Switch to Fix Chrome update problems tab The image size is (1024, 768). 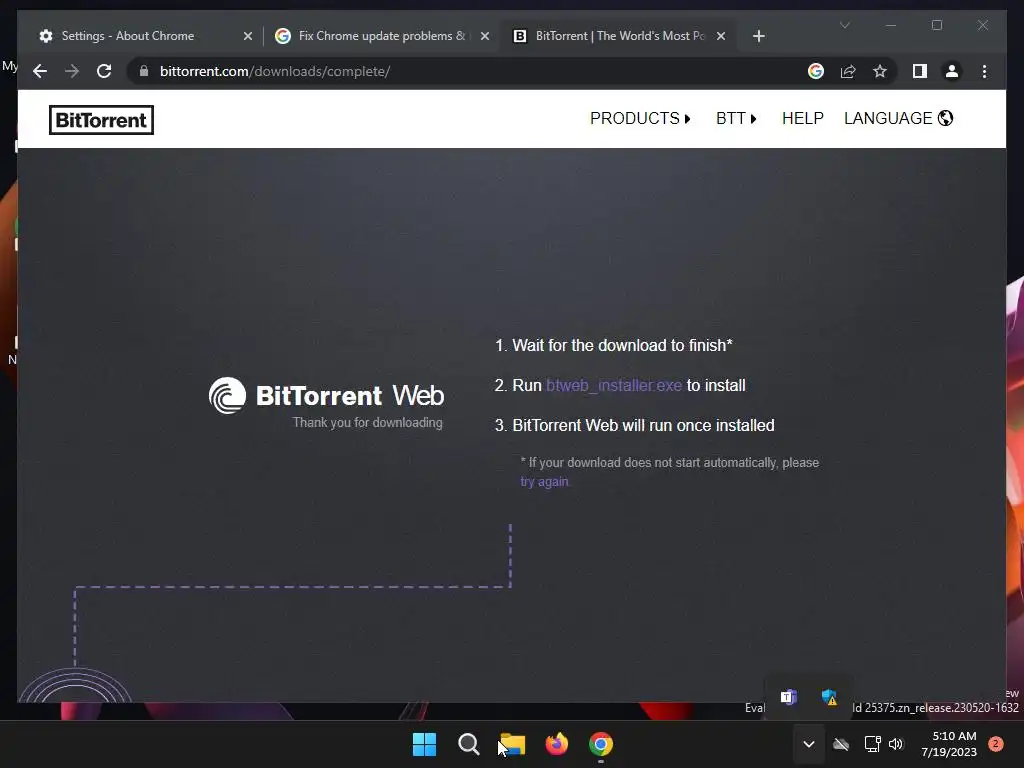[382, 36]
